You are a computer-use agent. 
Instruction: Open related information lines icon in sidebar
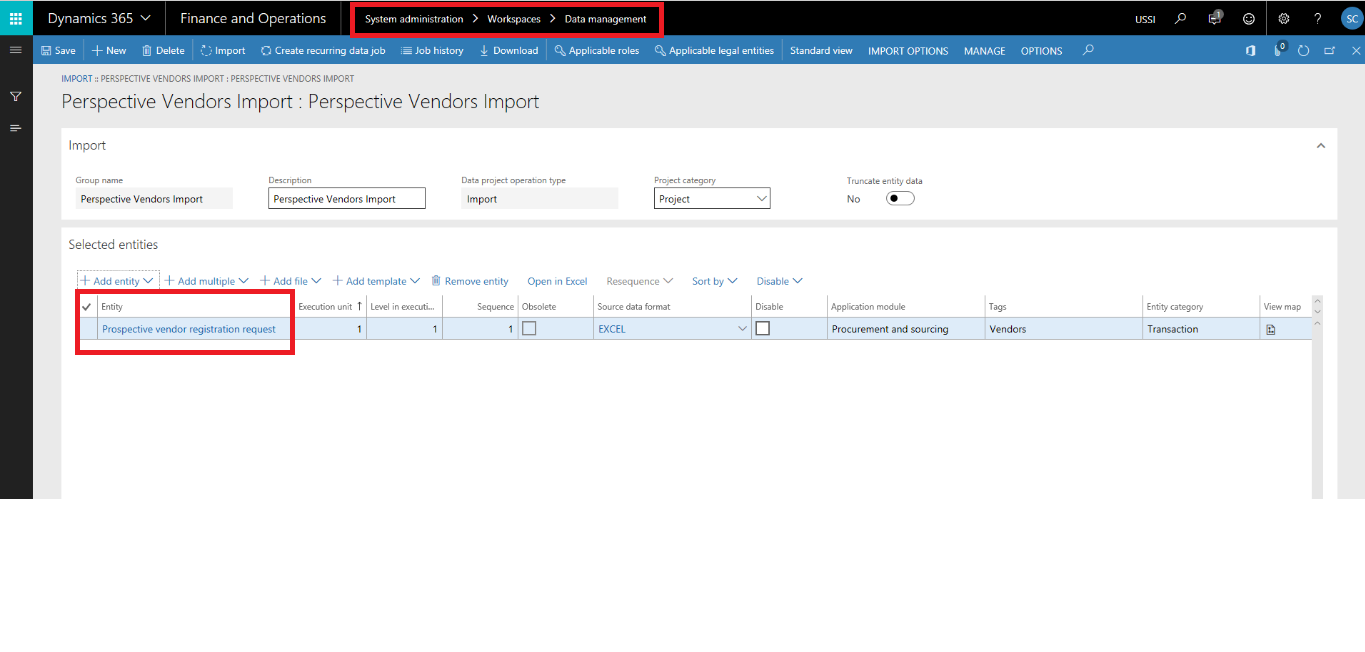pos(16,128)
